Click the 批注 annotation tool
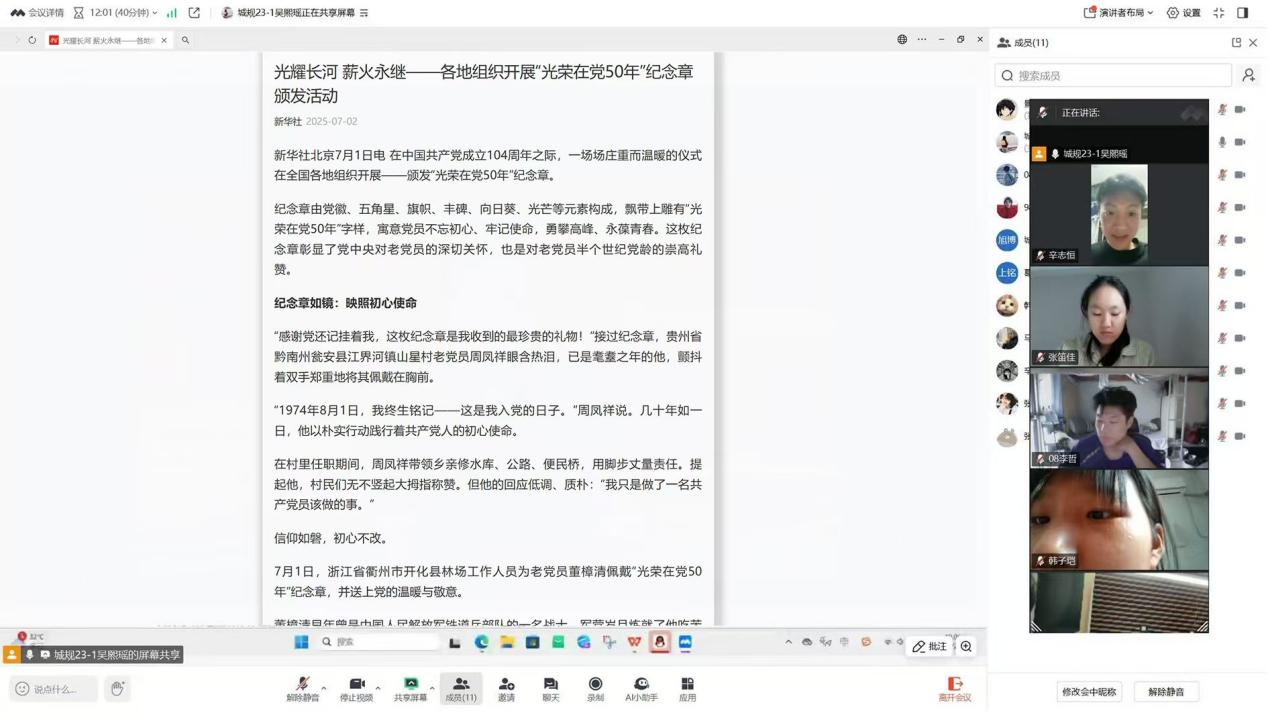 pyautogui.click(x=929, y=647)
